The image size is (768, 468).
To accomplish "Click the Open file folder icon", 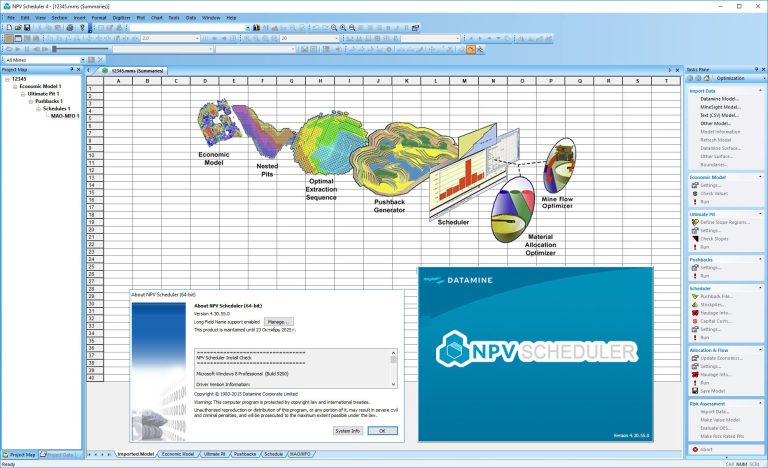I will (x=18, y=28).
